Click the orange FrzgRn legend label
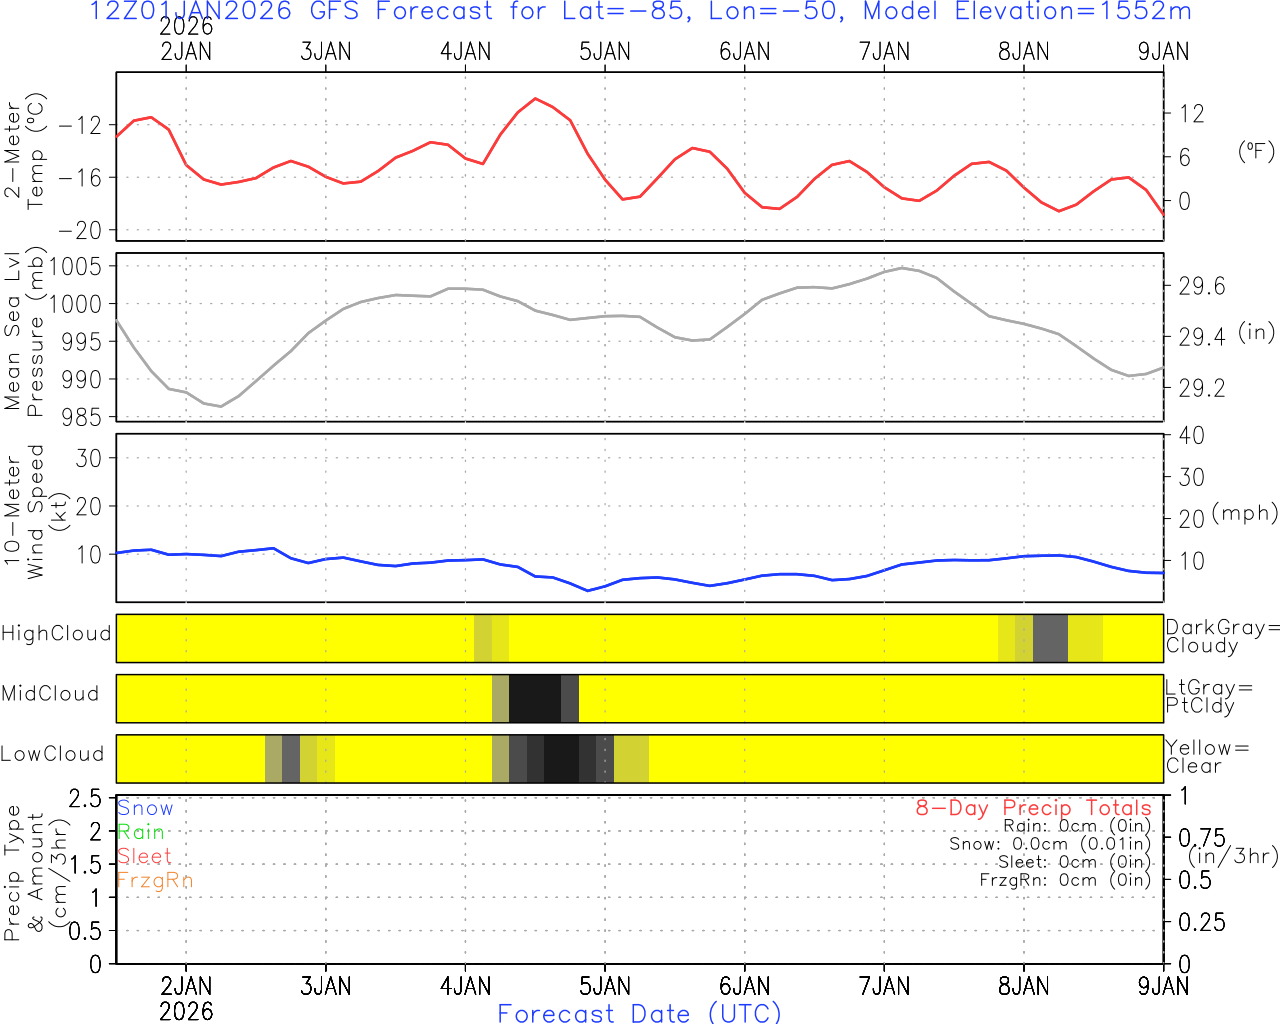The image size is (1280, 1024). coord(154,880)
